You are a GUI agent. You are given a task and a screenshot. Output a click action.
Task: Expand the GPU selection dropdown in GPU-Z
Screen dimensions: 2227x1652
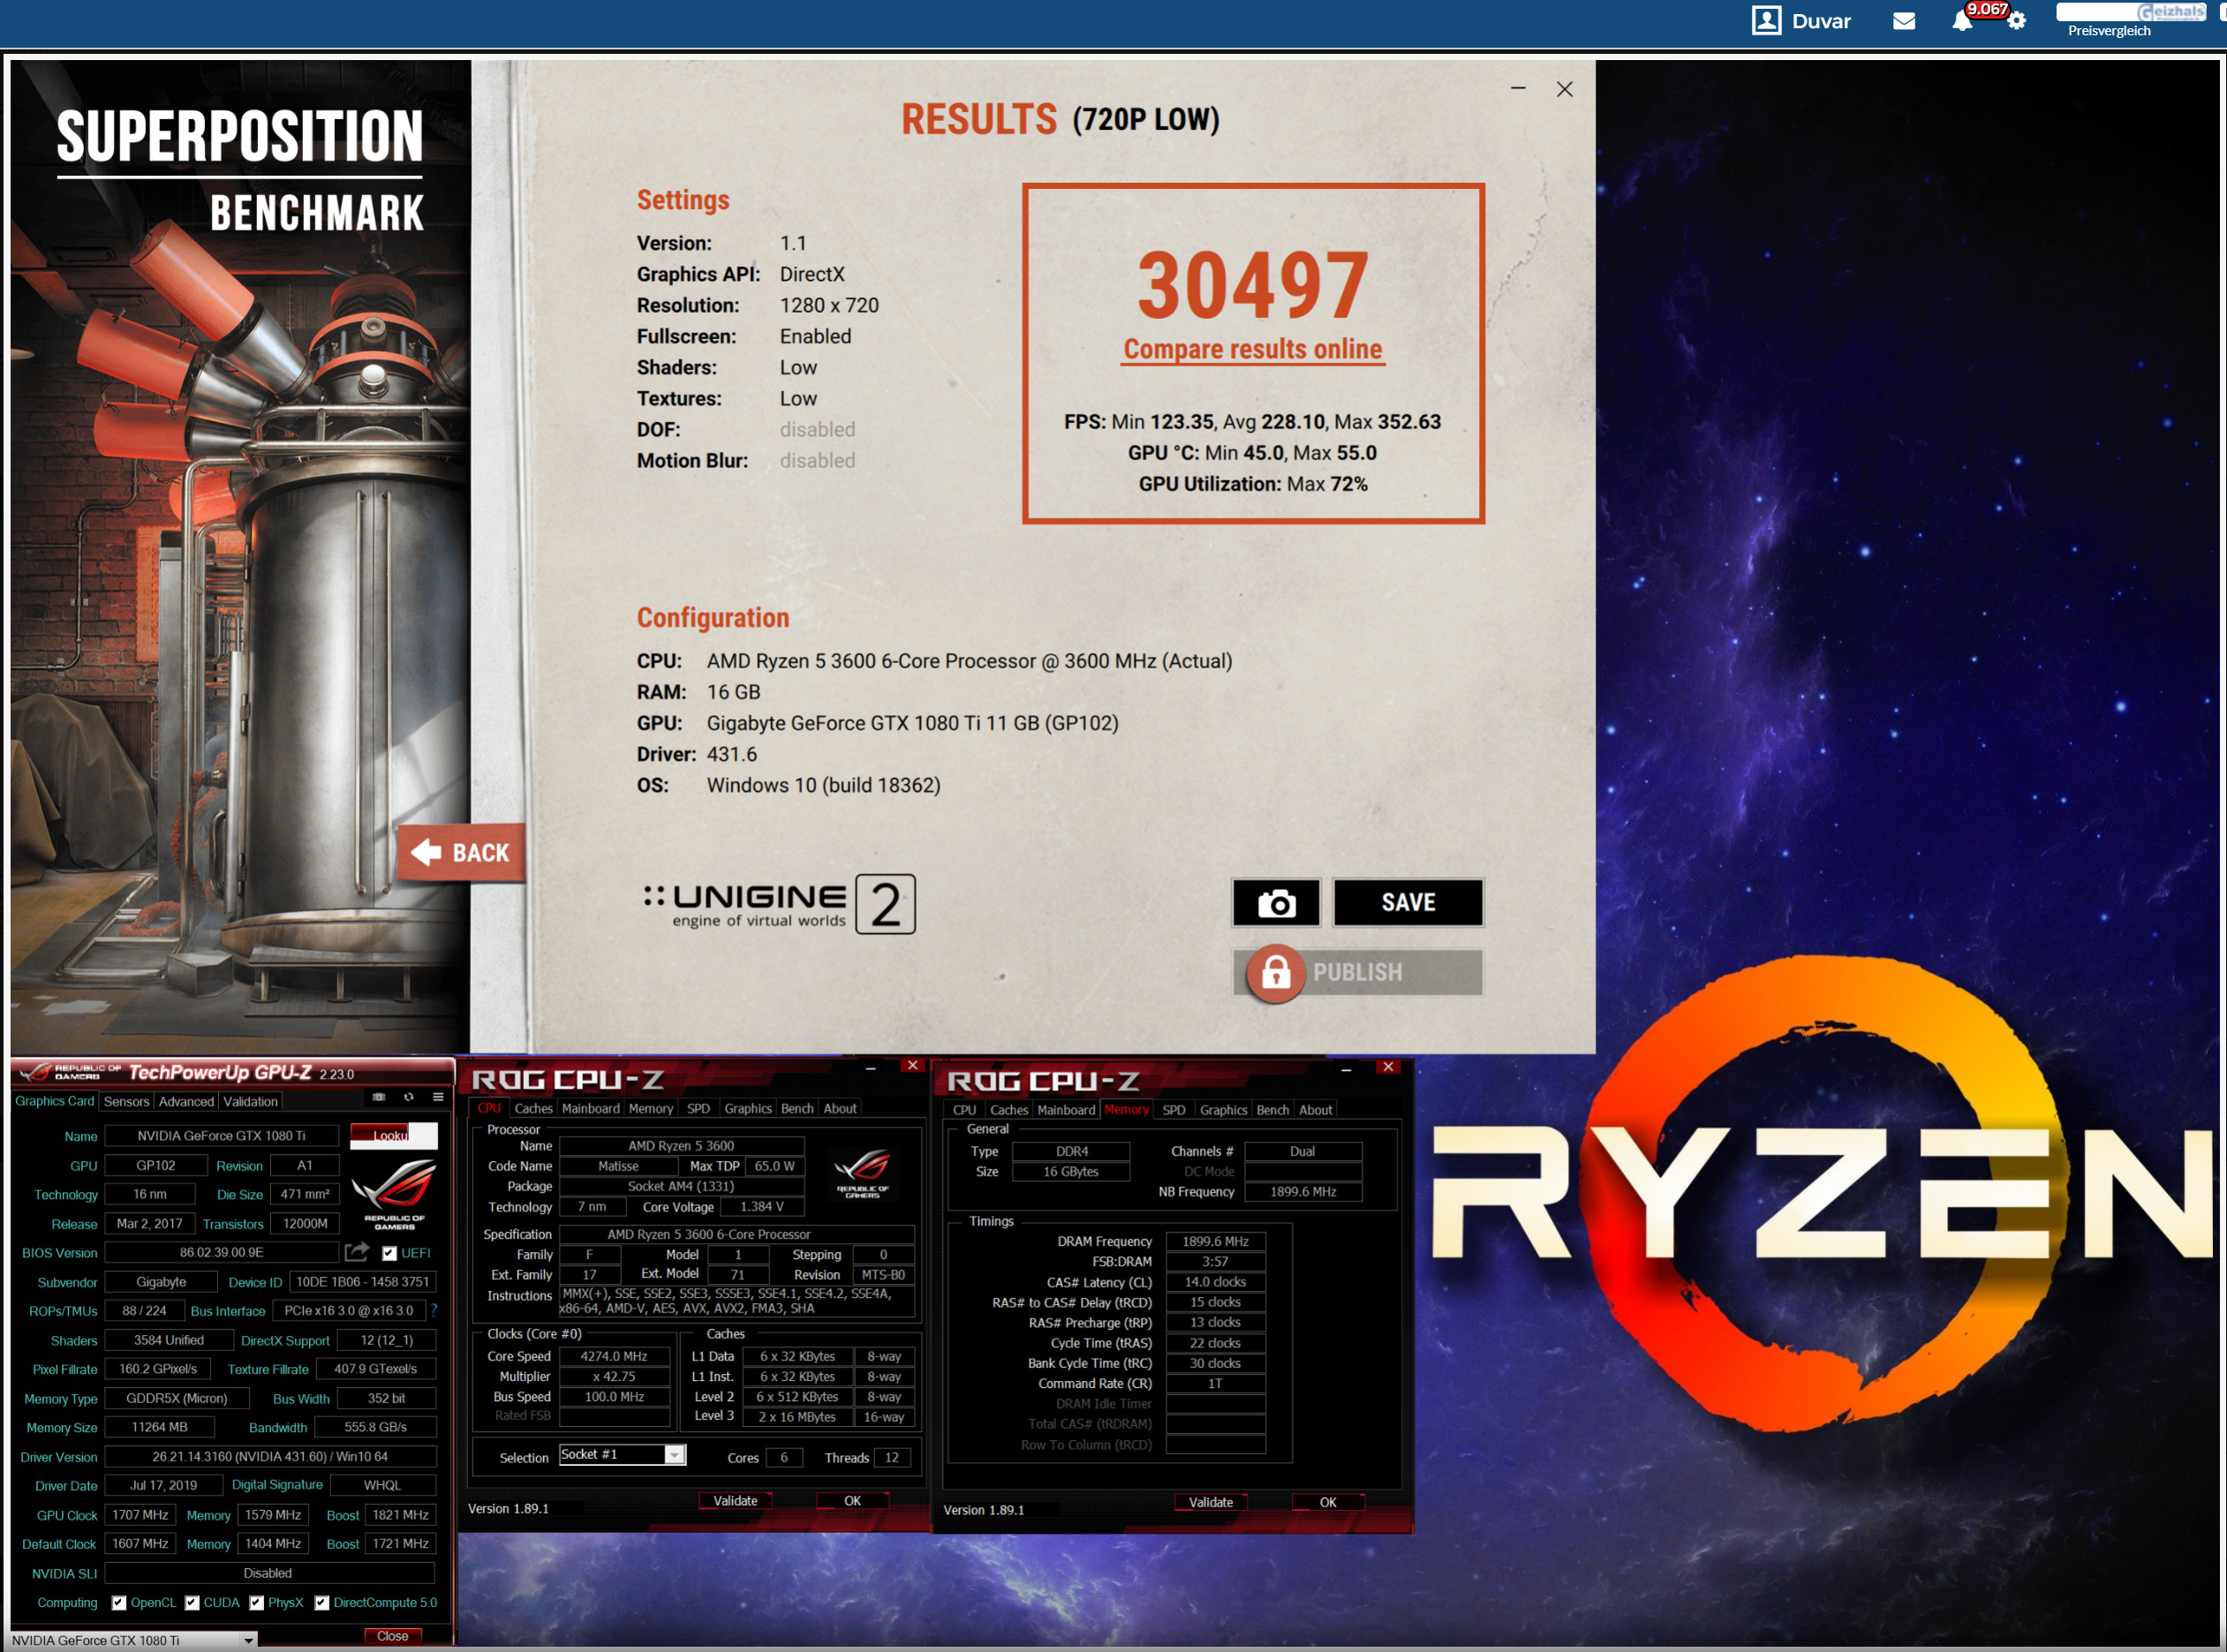pyautogui.click(x=248, y=1640)
